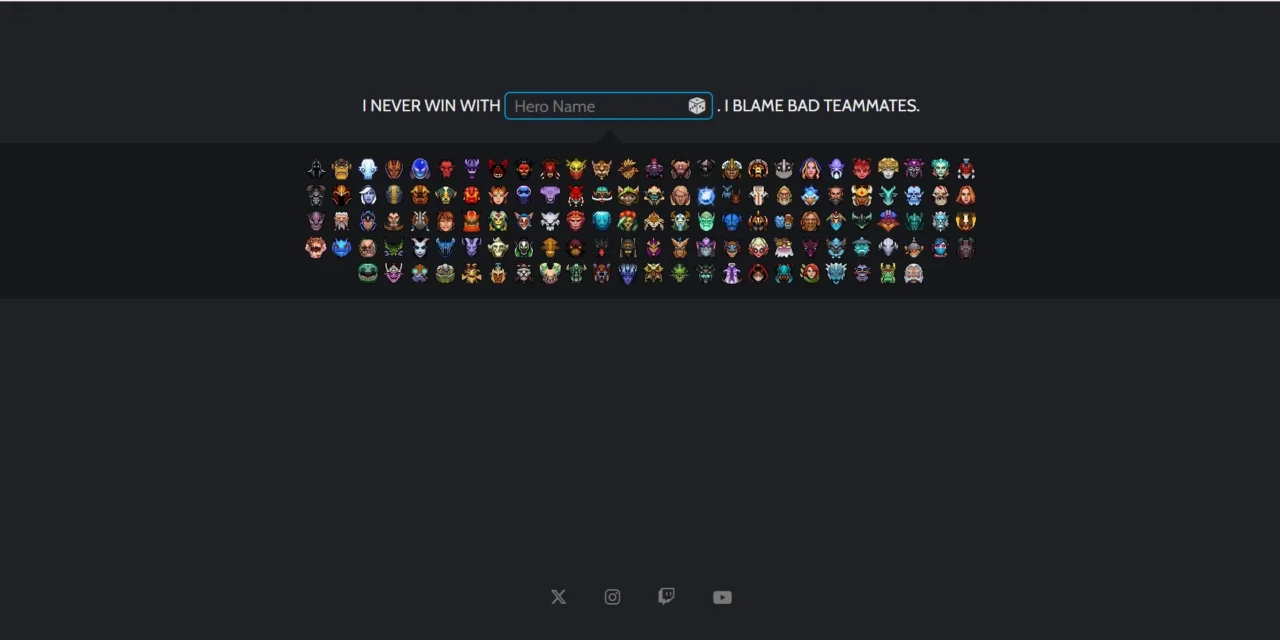Choose the Ogre Magi hero icon

point(784,221)
